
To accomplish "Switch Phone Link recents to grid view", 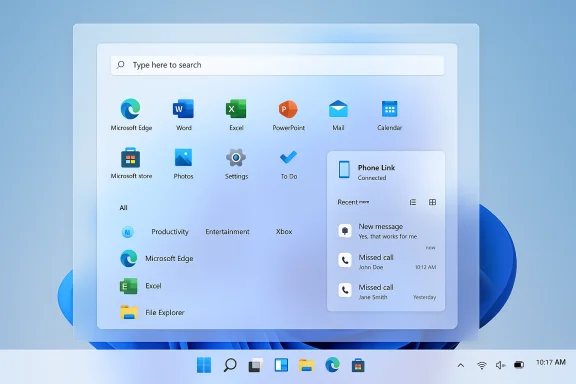I will (x=432, y=202).
